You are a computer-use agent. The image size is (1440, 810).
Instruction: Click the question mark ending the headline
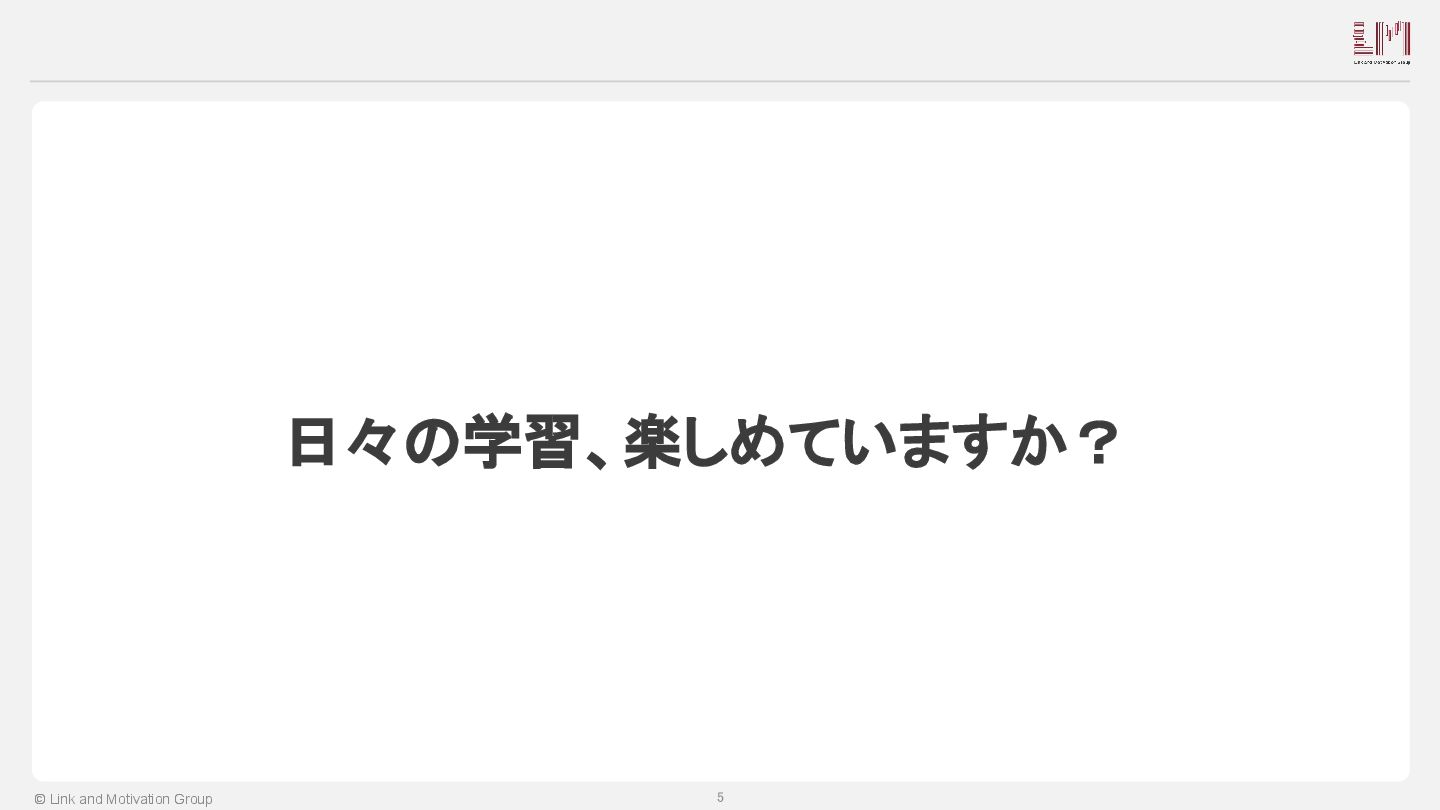click(x=1100, y=442)
